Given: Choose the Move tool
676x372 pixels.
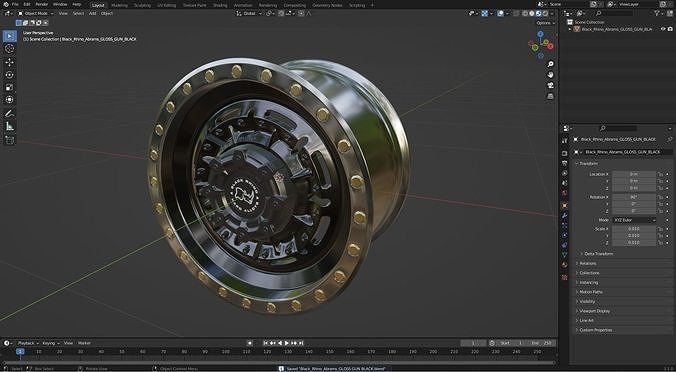Looking at the screenshot, I should coord(9,62).
